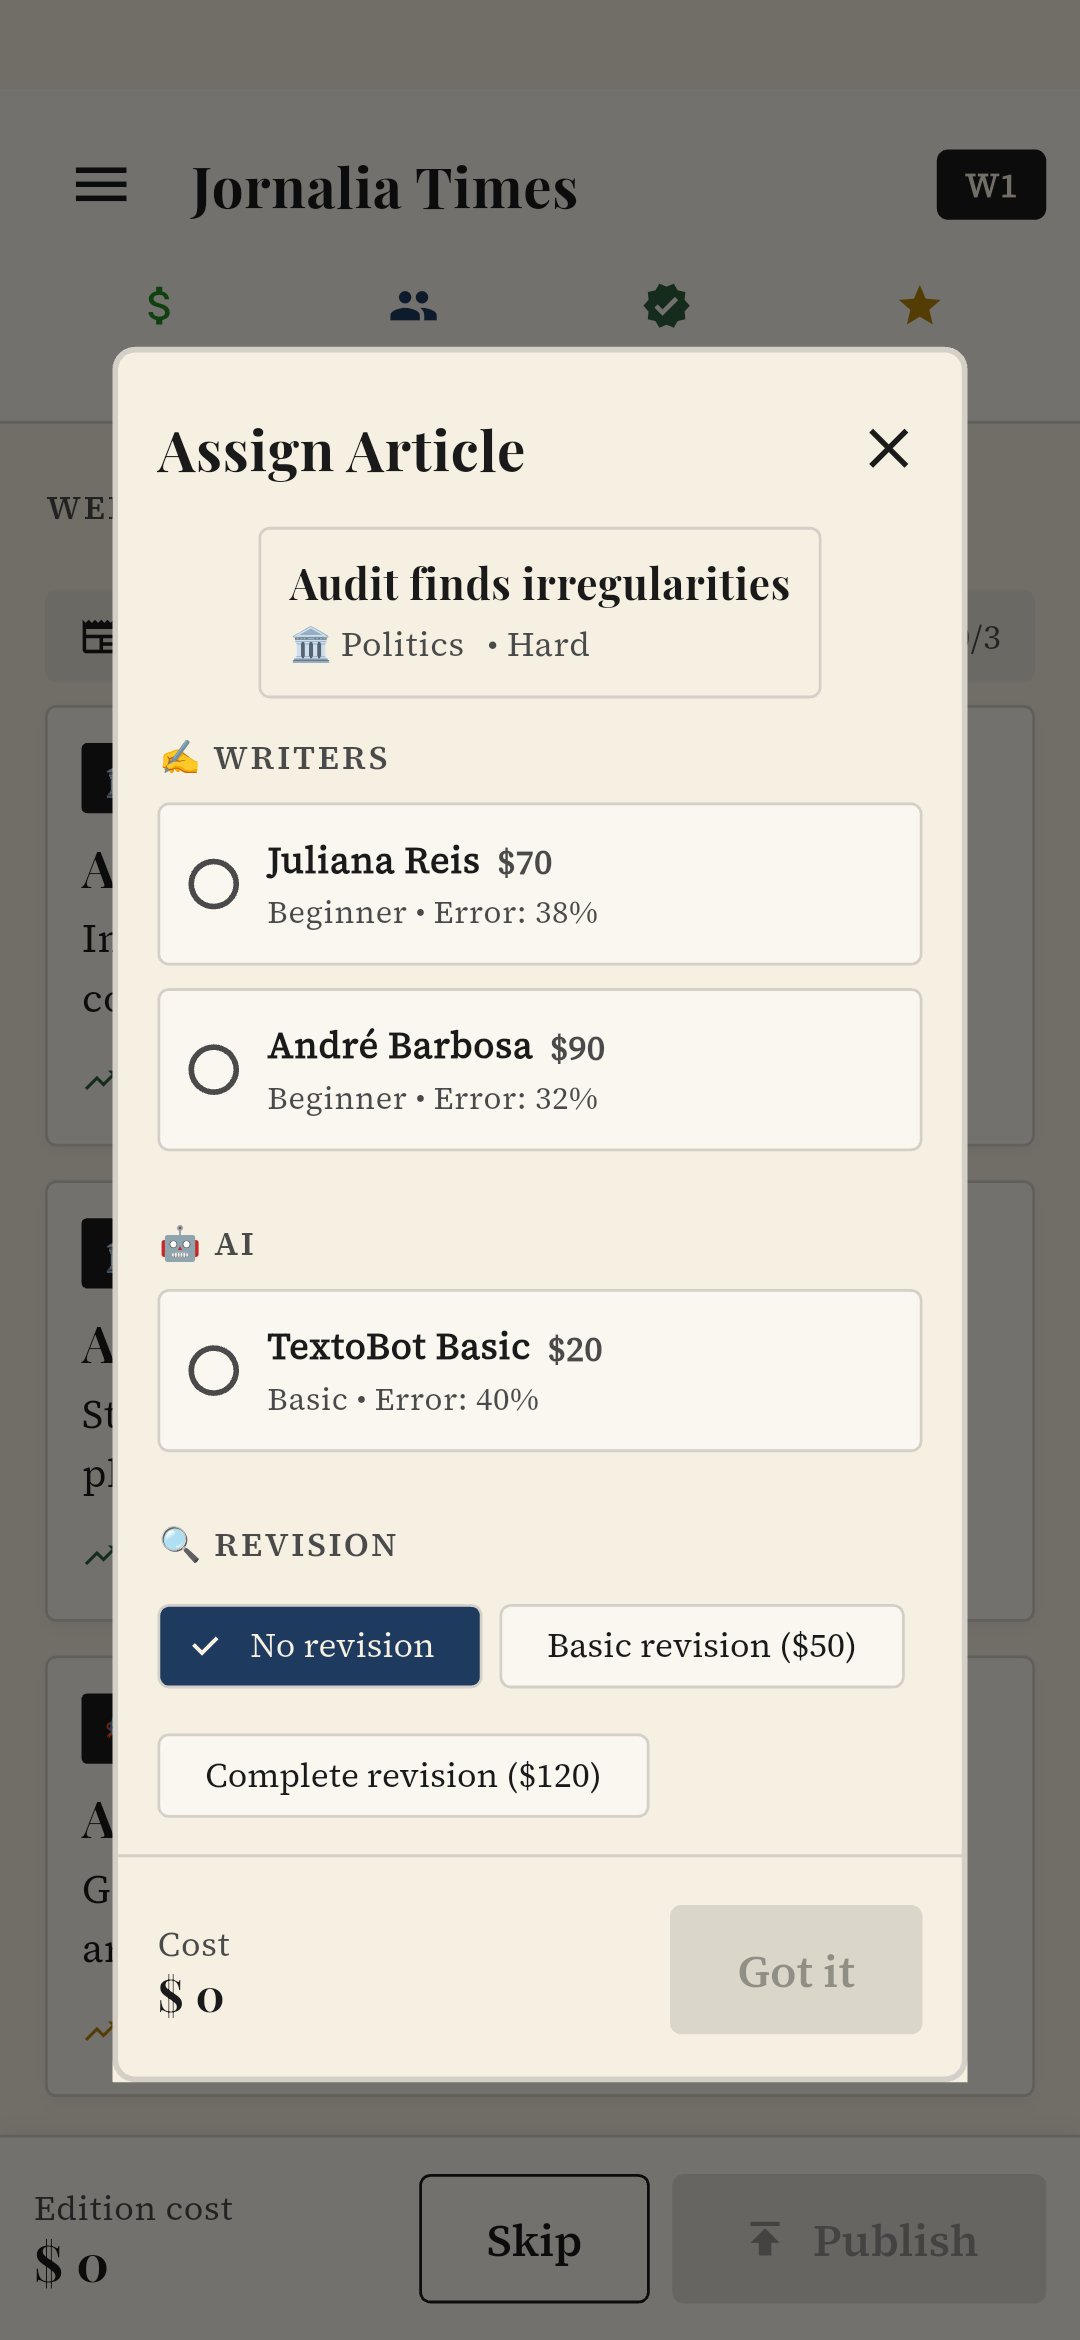Select writer André Barbosa radio button
The width and height of the screenshot is (1080, 2340).
tap(214, 1070)
